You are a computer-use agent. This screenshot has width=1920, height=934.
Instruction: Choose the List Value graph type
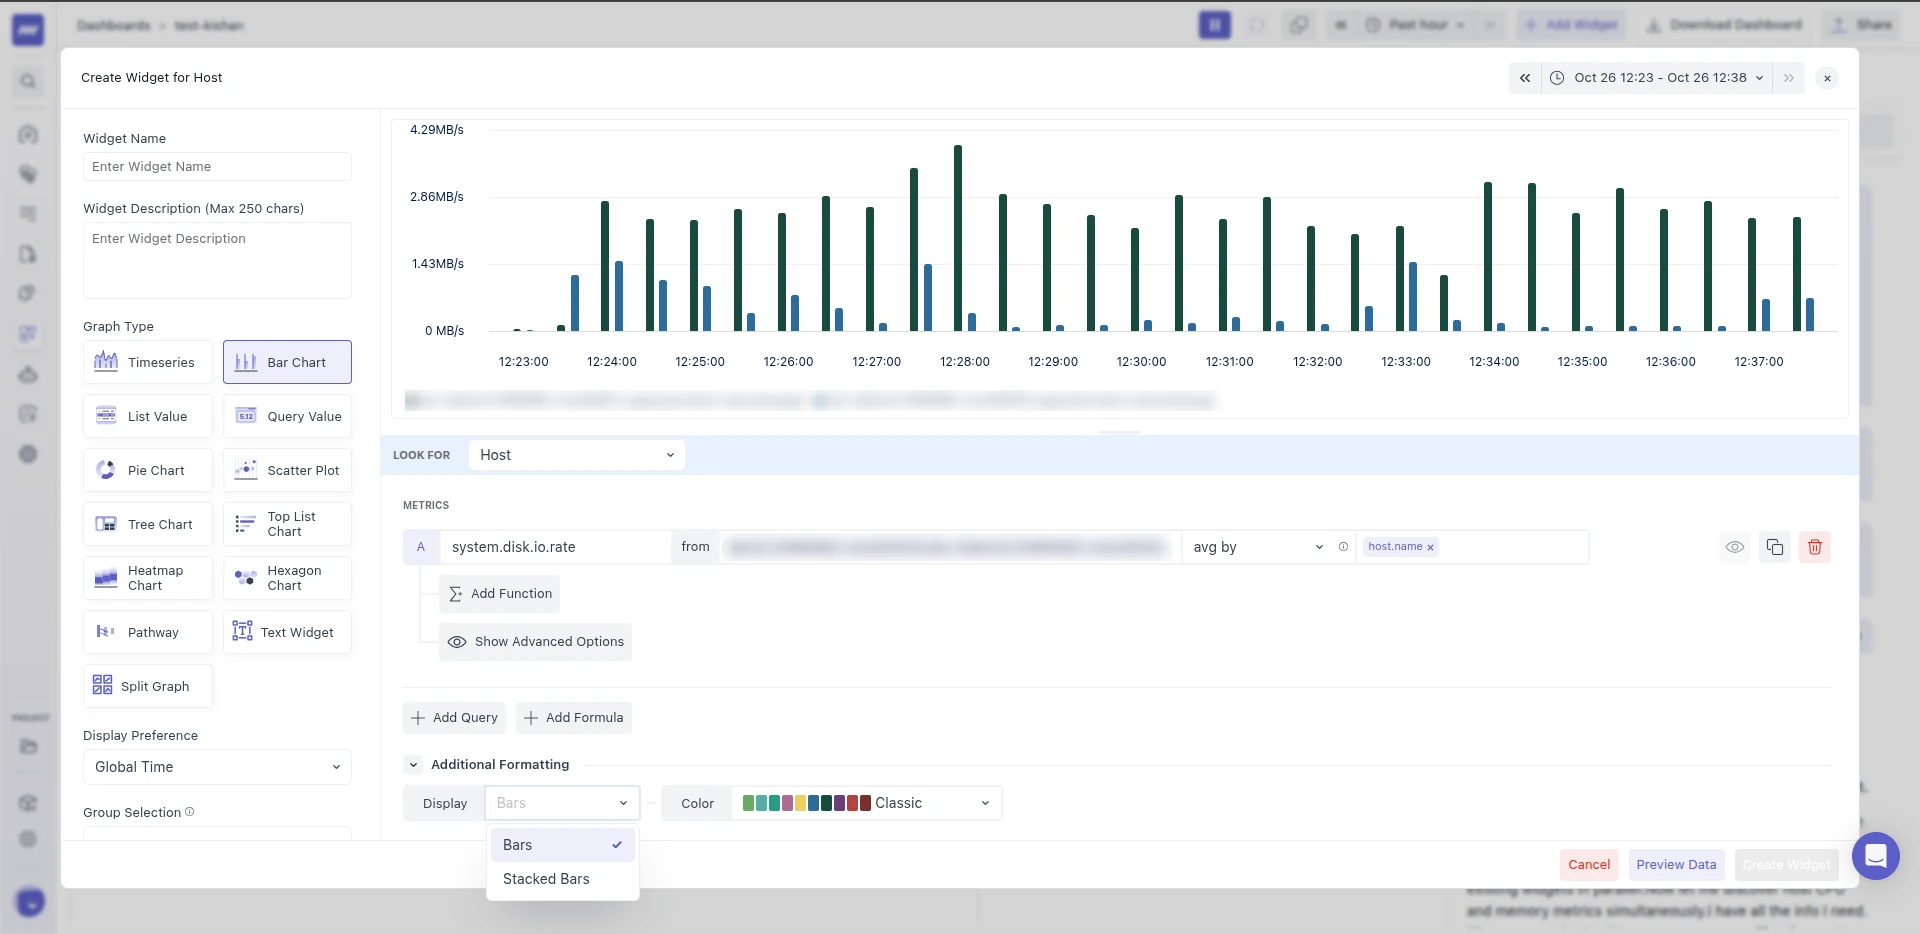(148, 416)
